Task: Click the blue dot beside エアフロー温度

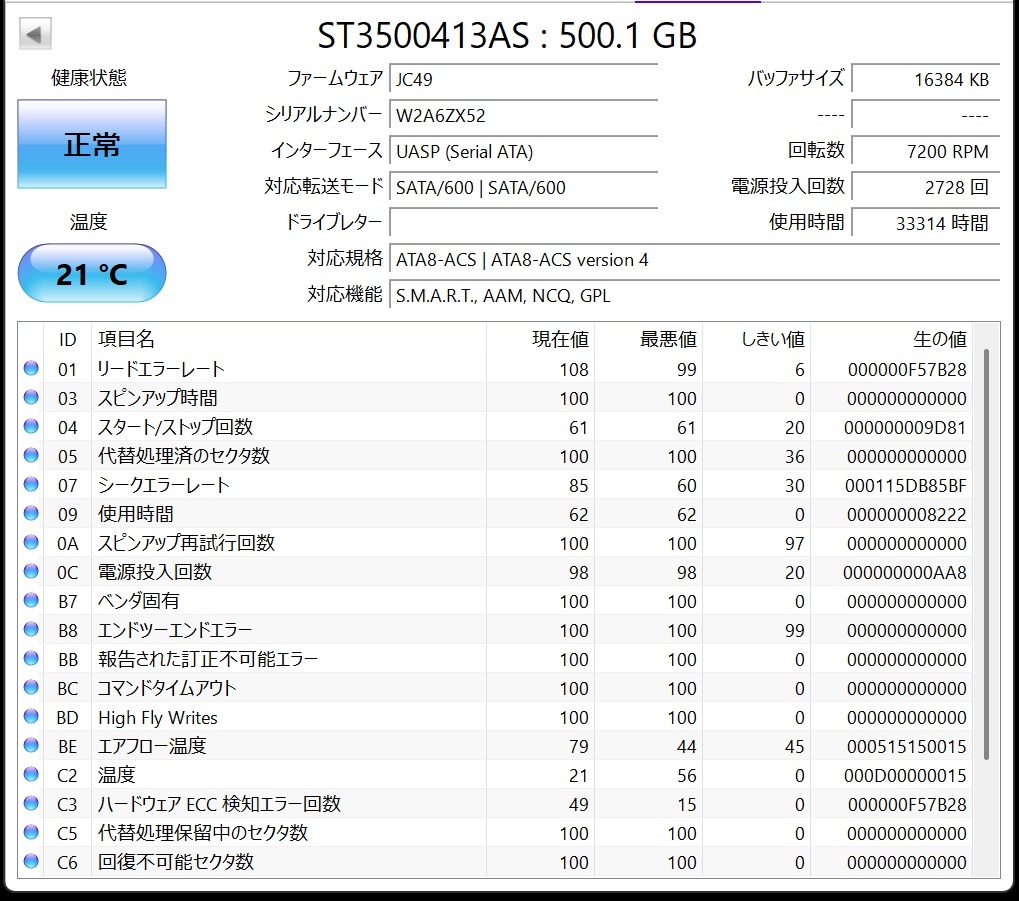Action: point(30,746)
